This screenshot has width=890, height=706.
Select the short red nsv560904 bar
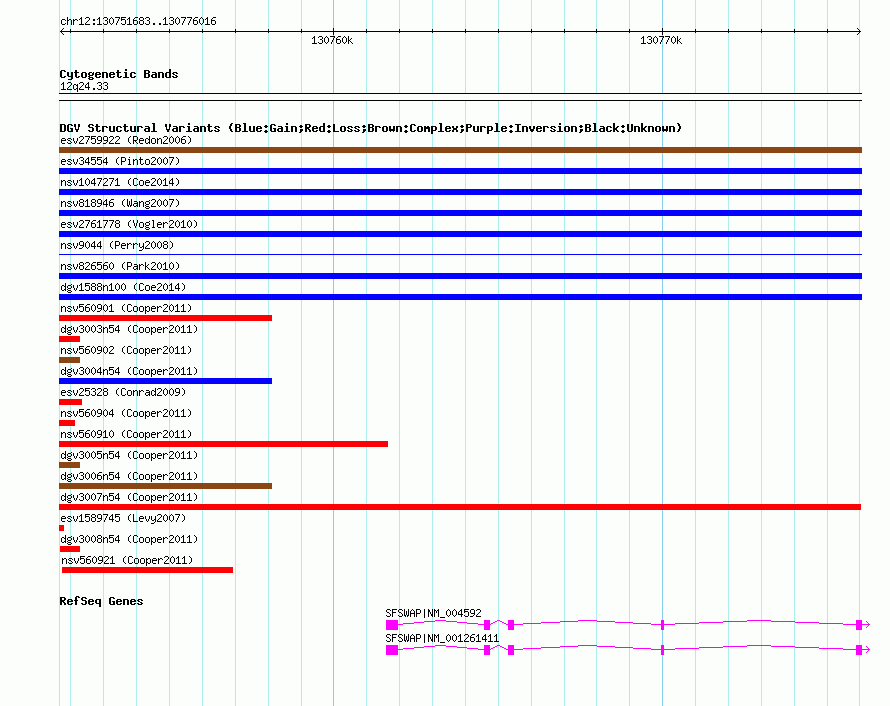pyautogui.click(x=67, y=423)
